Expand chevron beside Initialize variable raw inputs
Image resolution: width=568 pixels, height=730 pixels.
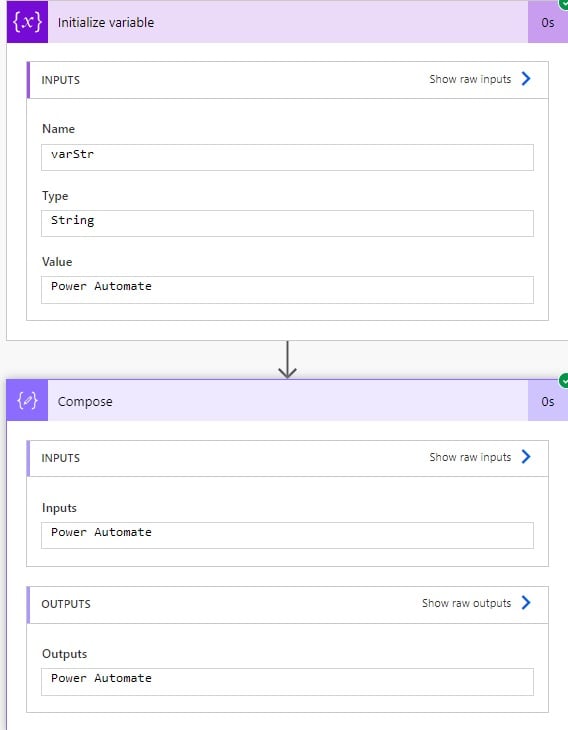point(526,79)
